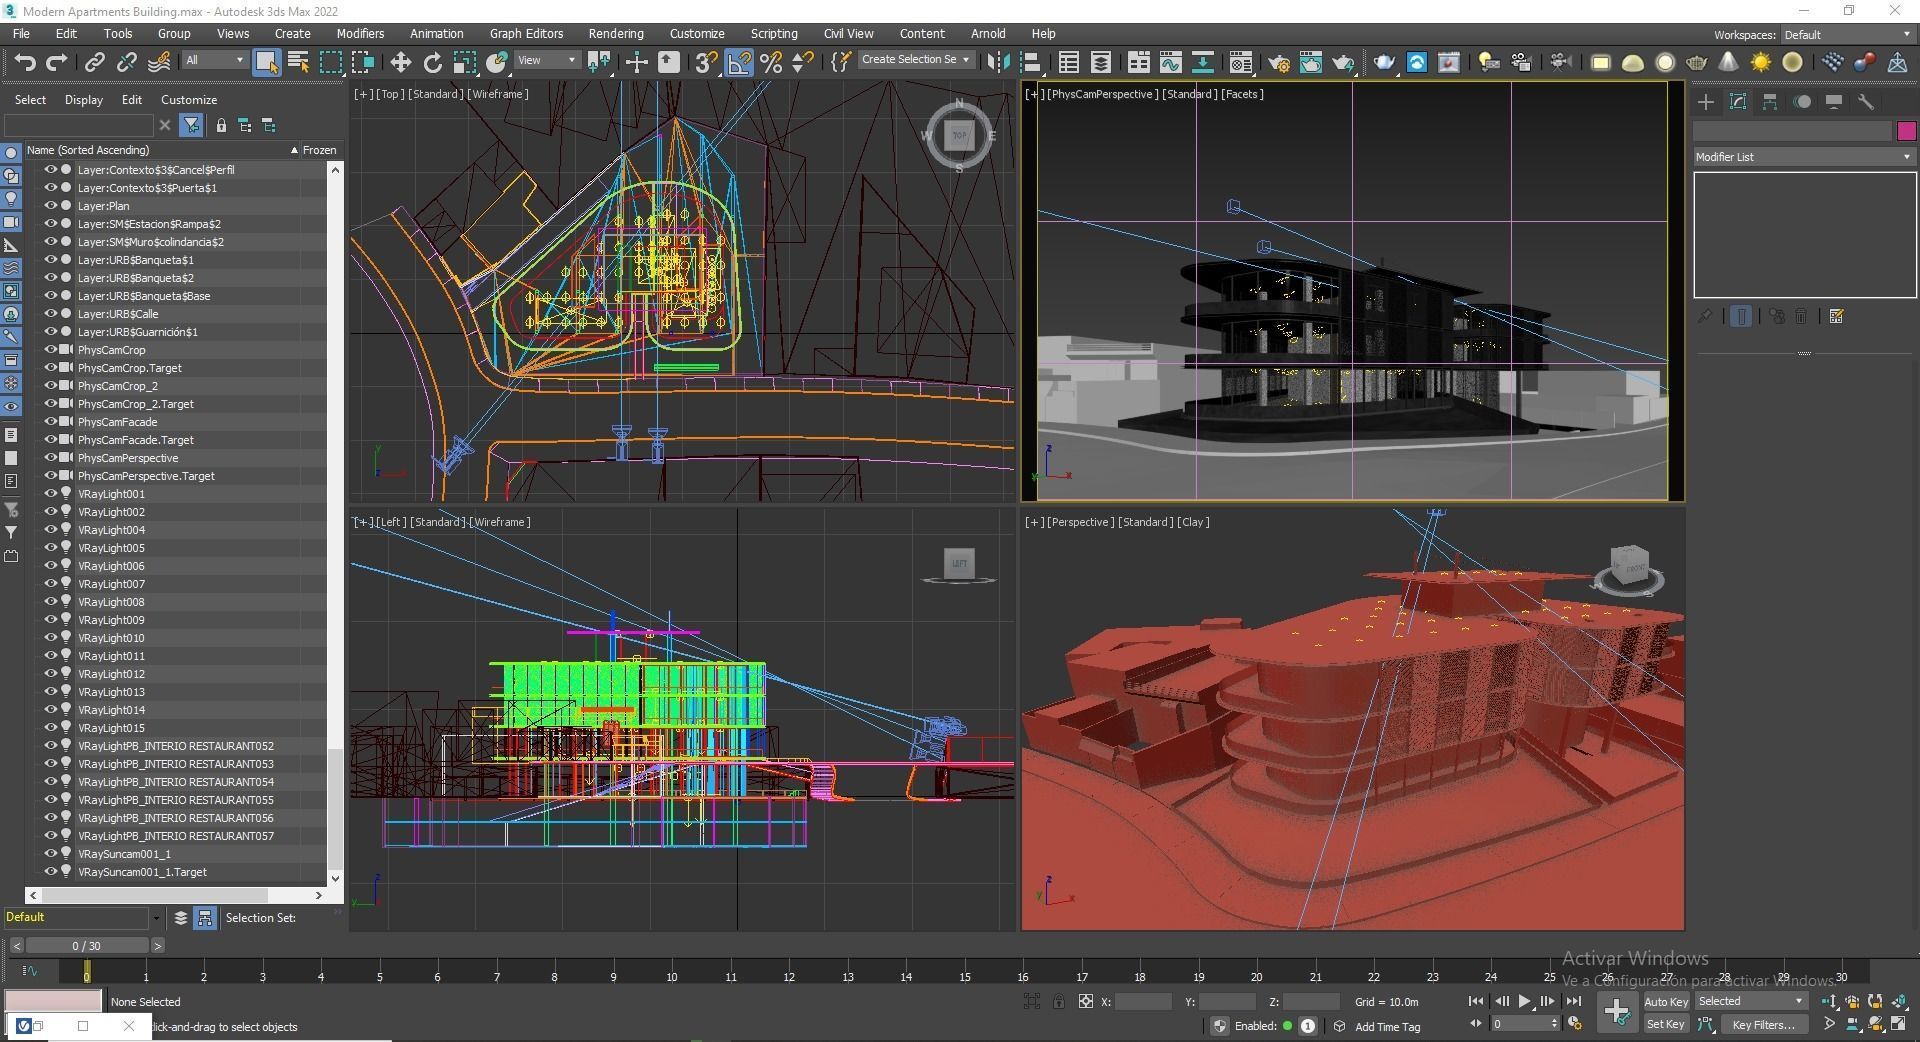Click the object color swatch in command panel
This screenshot has height=1042, width=1920.
pos(1906,131)
